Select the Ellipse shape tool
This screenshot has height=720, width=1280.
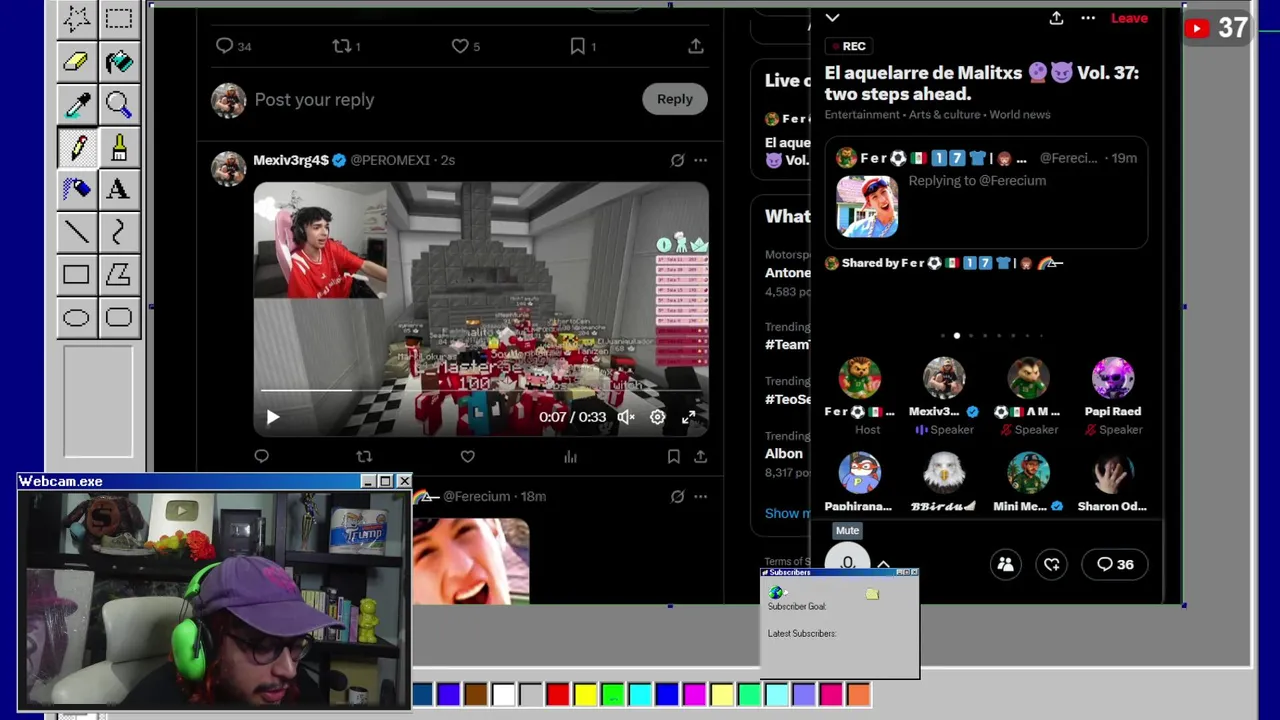tap(76, 318)
